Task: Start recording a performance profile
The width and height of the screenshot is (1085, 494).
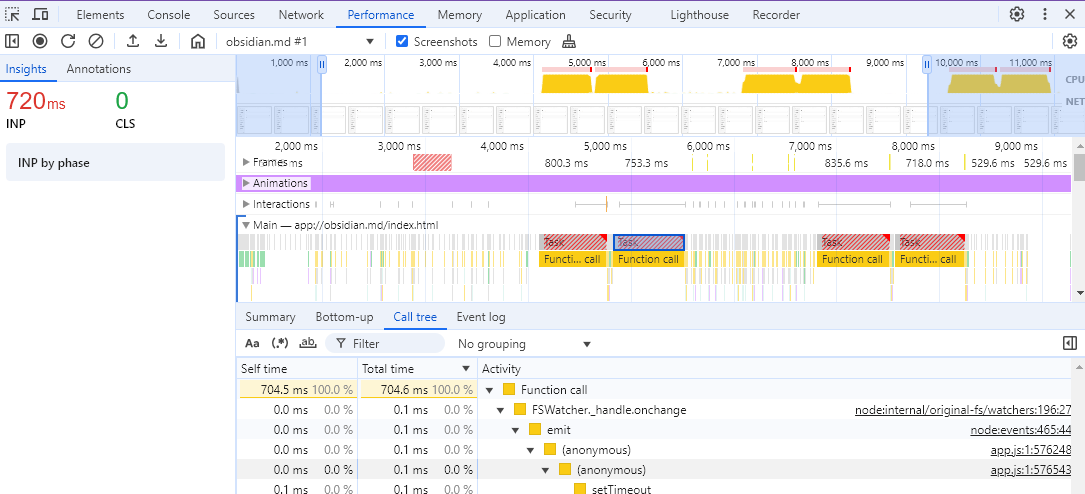Action: (x=40, y=41)
